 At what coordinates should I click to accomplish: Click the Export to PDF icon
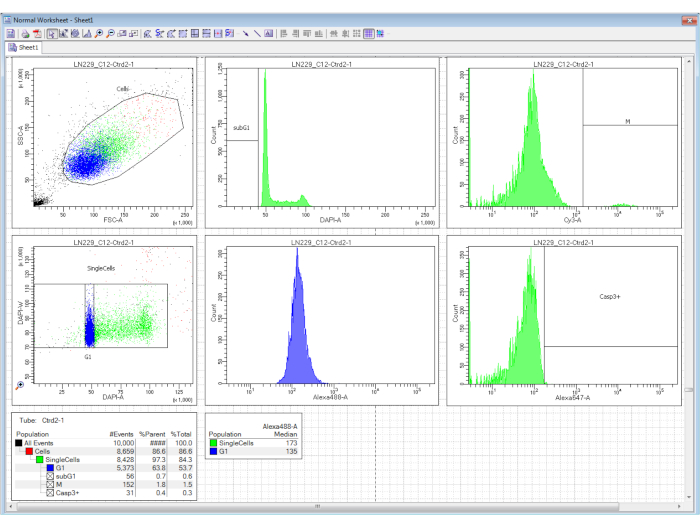tap(36, 34)
